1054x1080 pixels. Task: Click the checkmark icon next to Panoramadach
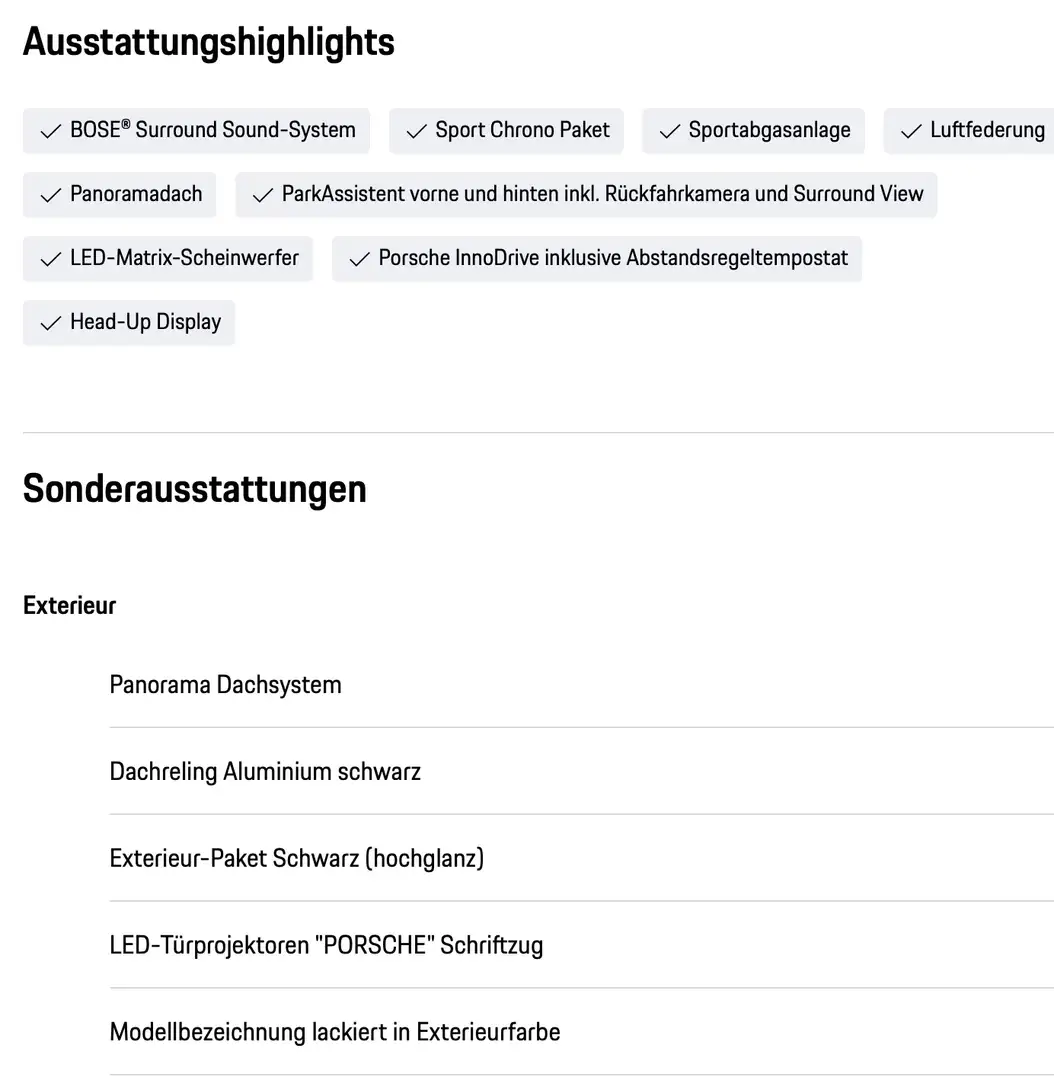[x=50, y=195]
